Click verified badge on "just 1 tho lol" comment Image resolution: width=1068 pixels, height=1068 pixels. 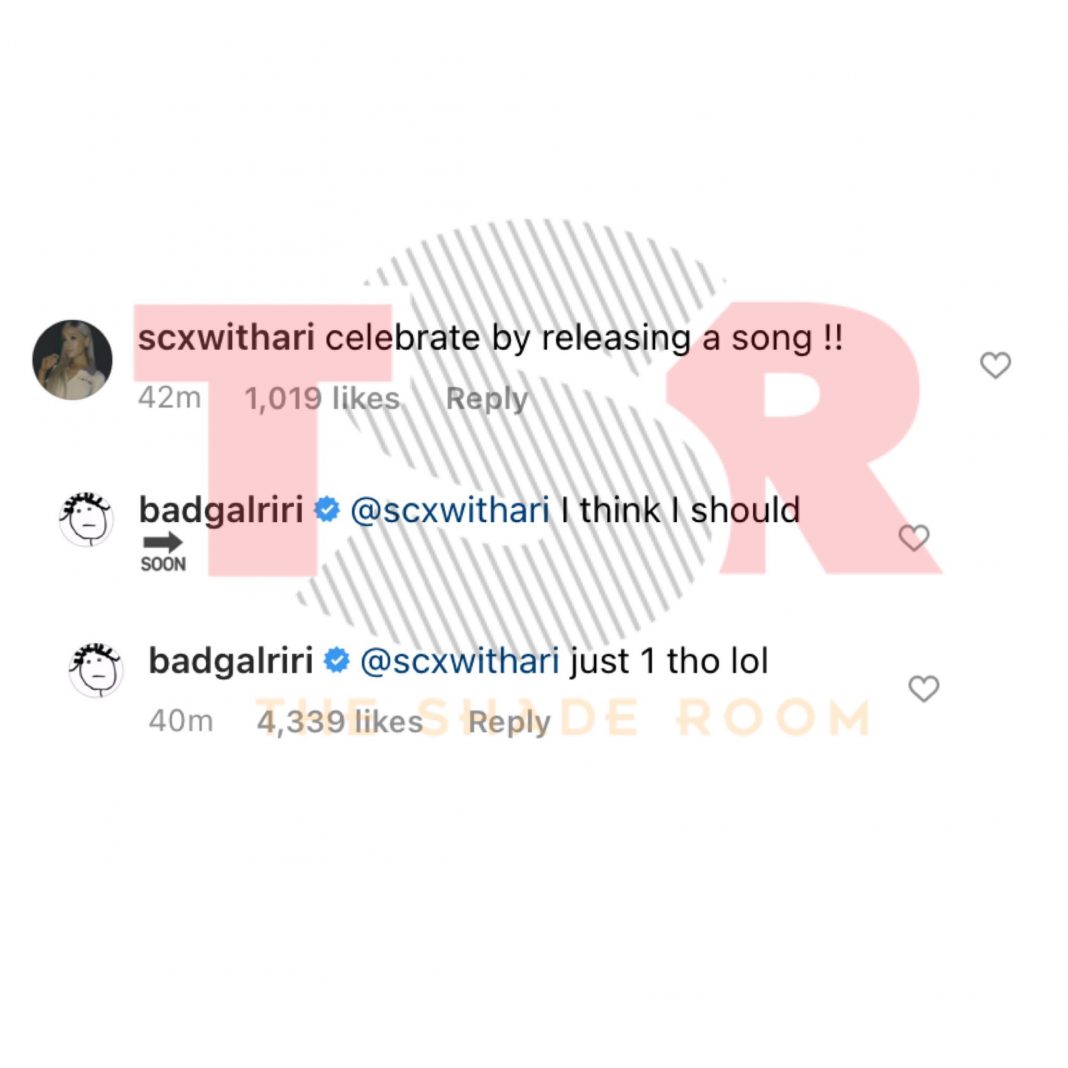(x=337, y=661)
